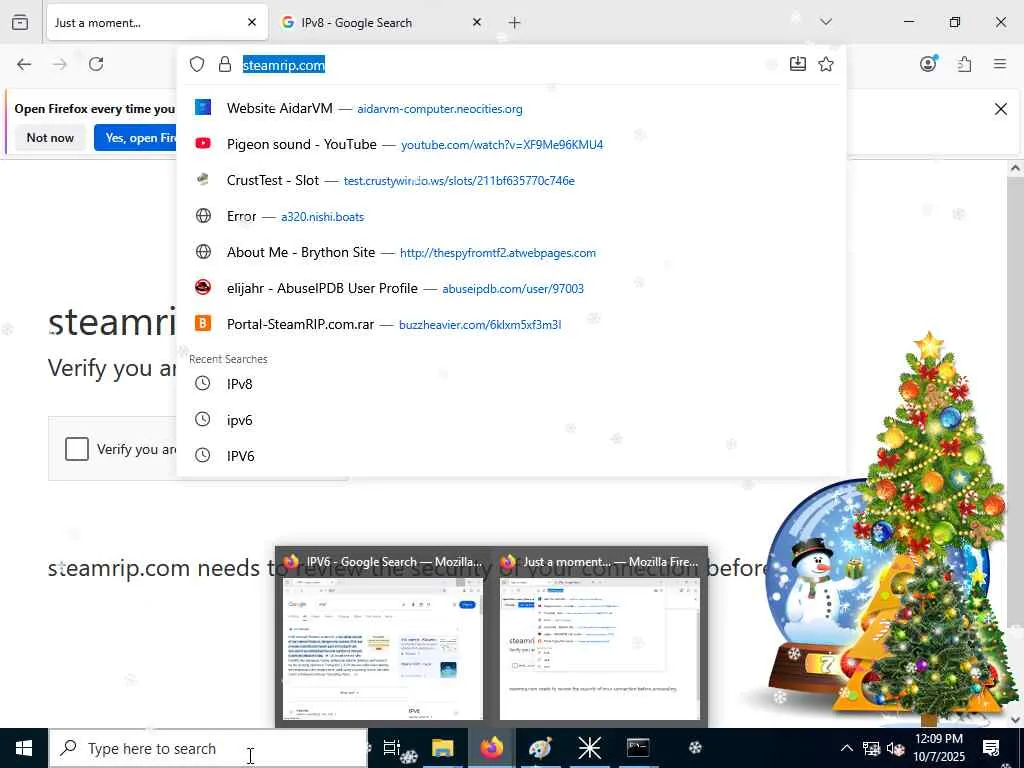
Task: Open tracking protection shield icon
Action: [x=197, y=64]
